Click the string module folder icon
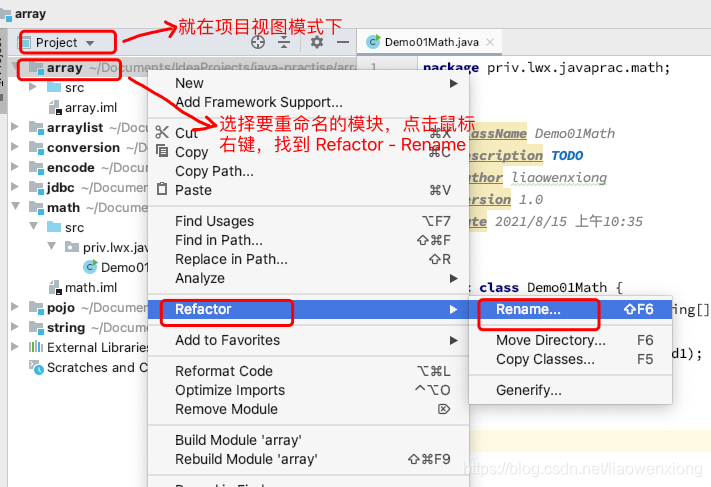711x487 pixels. tap(36, 327)
